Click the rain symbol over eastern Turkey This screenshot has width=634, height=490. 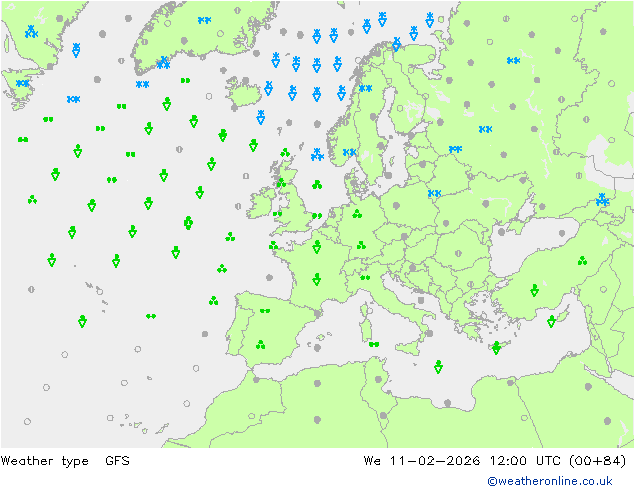(582, 261)
